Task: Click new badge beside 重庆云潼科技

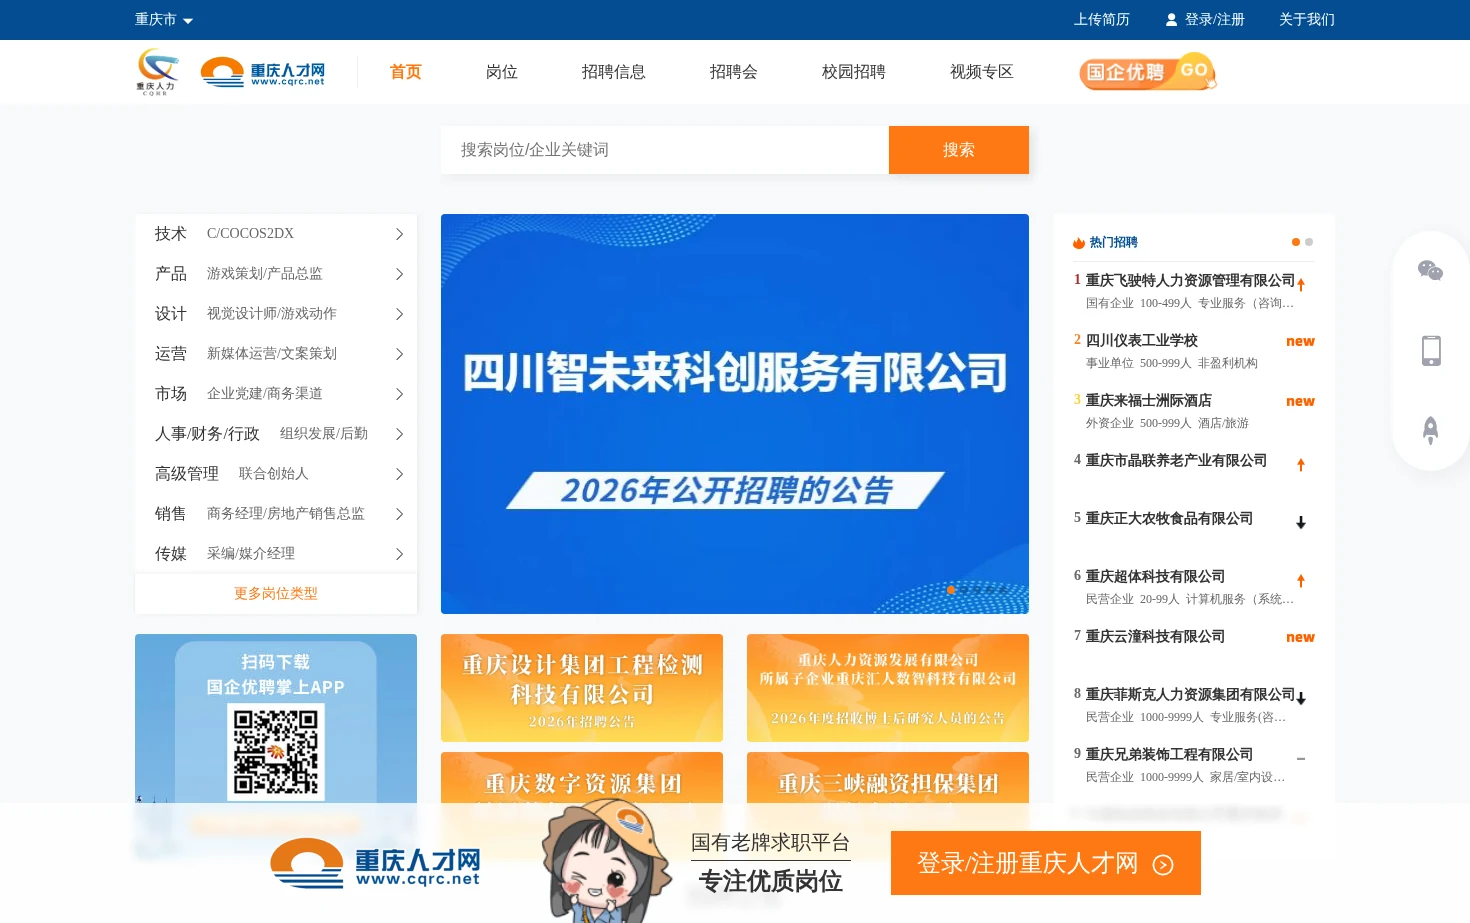Action: tap(1300, 638)
